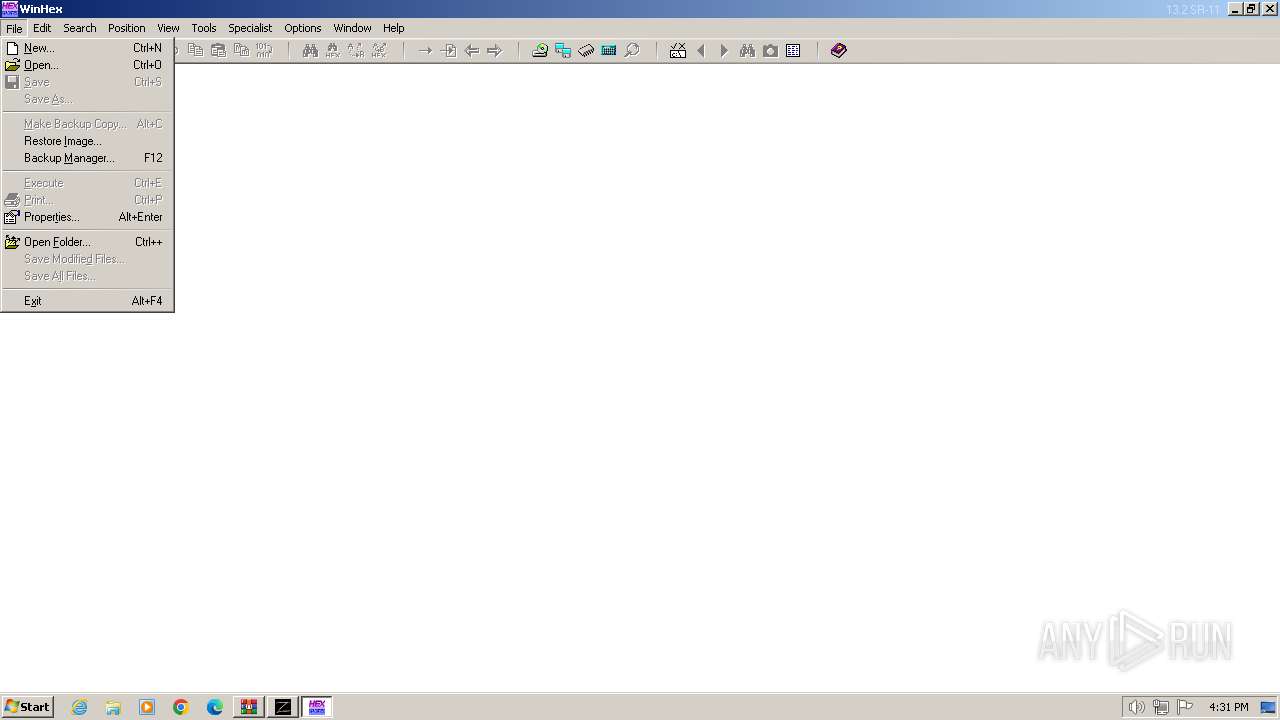The image size is (1280, 720).
Task: Switch to black Z app taskbar button
Action: 283,707
